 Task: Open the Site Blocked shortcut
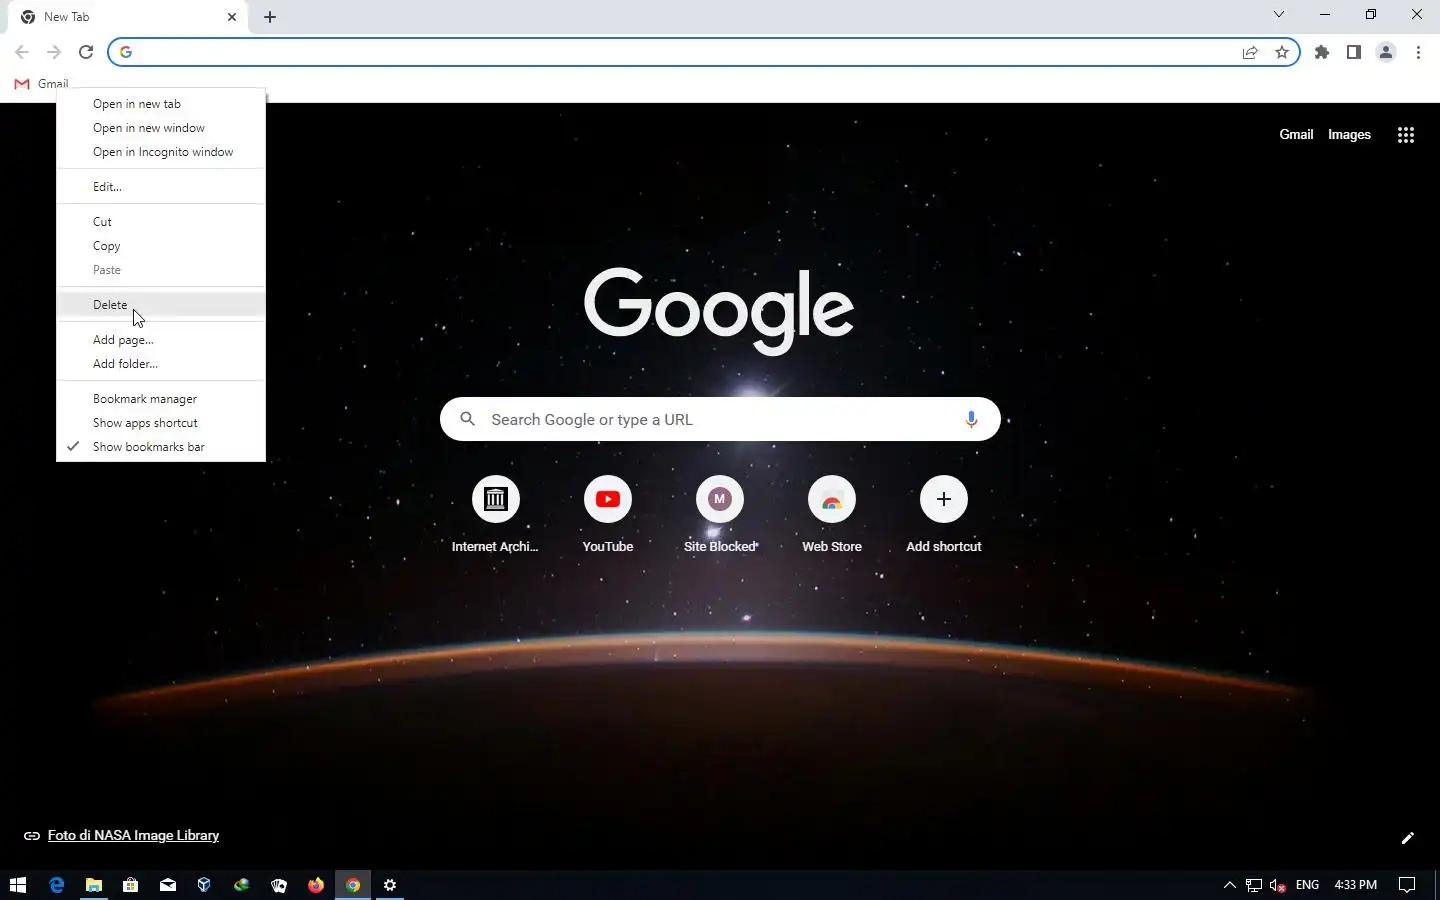pos(719,514)
